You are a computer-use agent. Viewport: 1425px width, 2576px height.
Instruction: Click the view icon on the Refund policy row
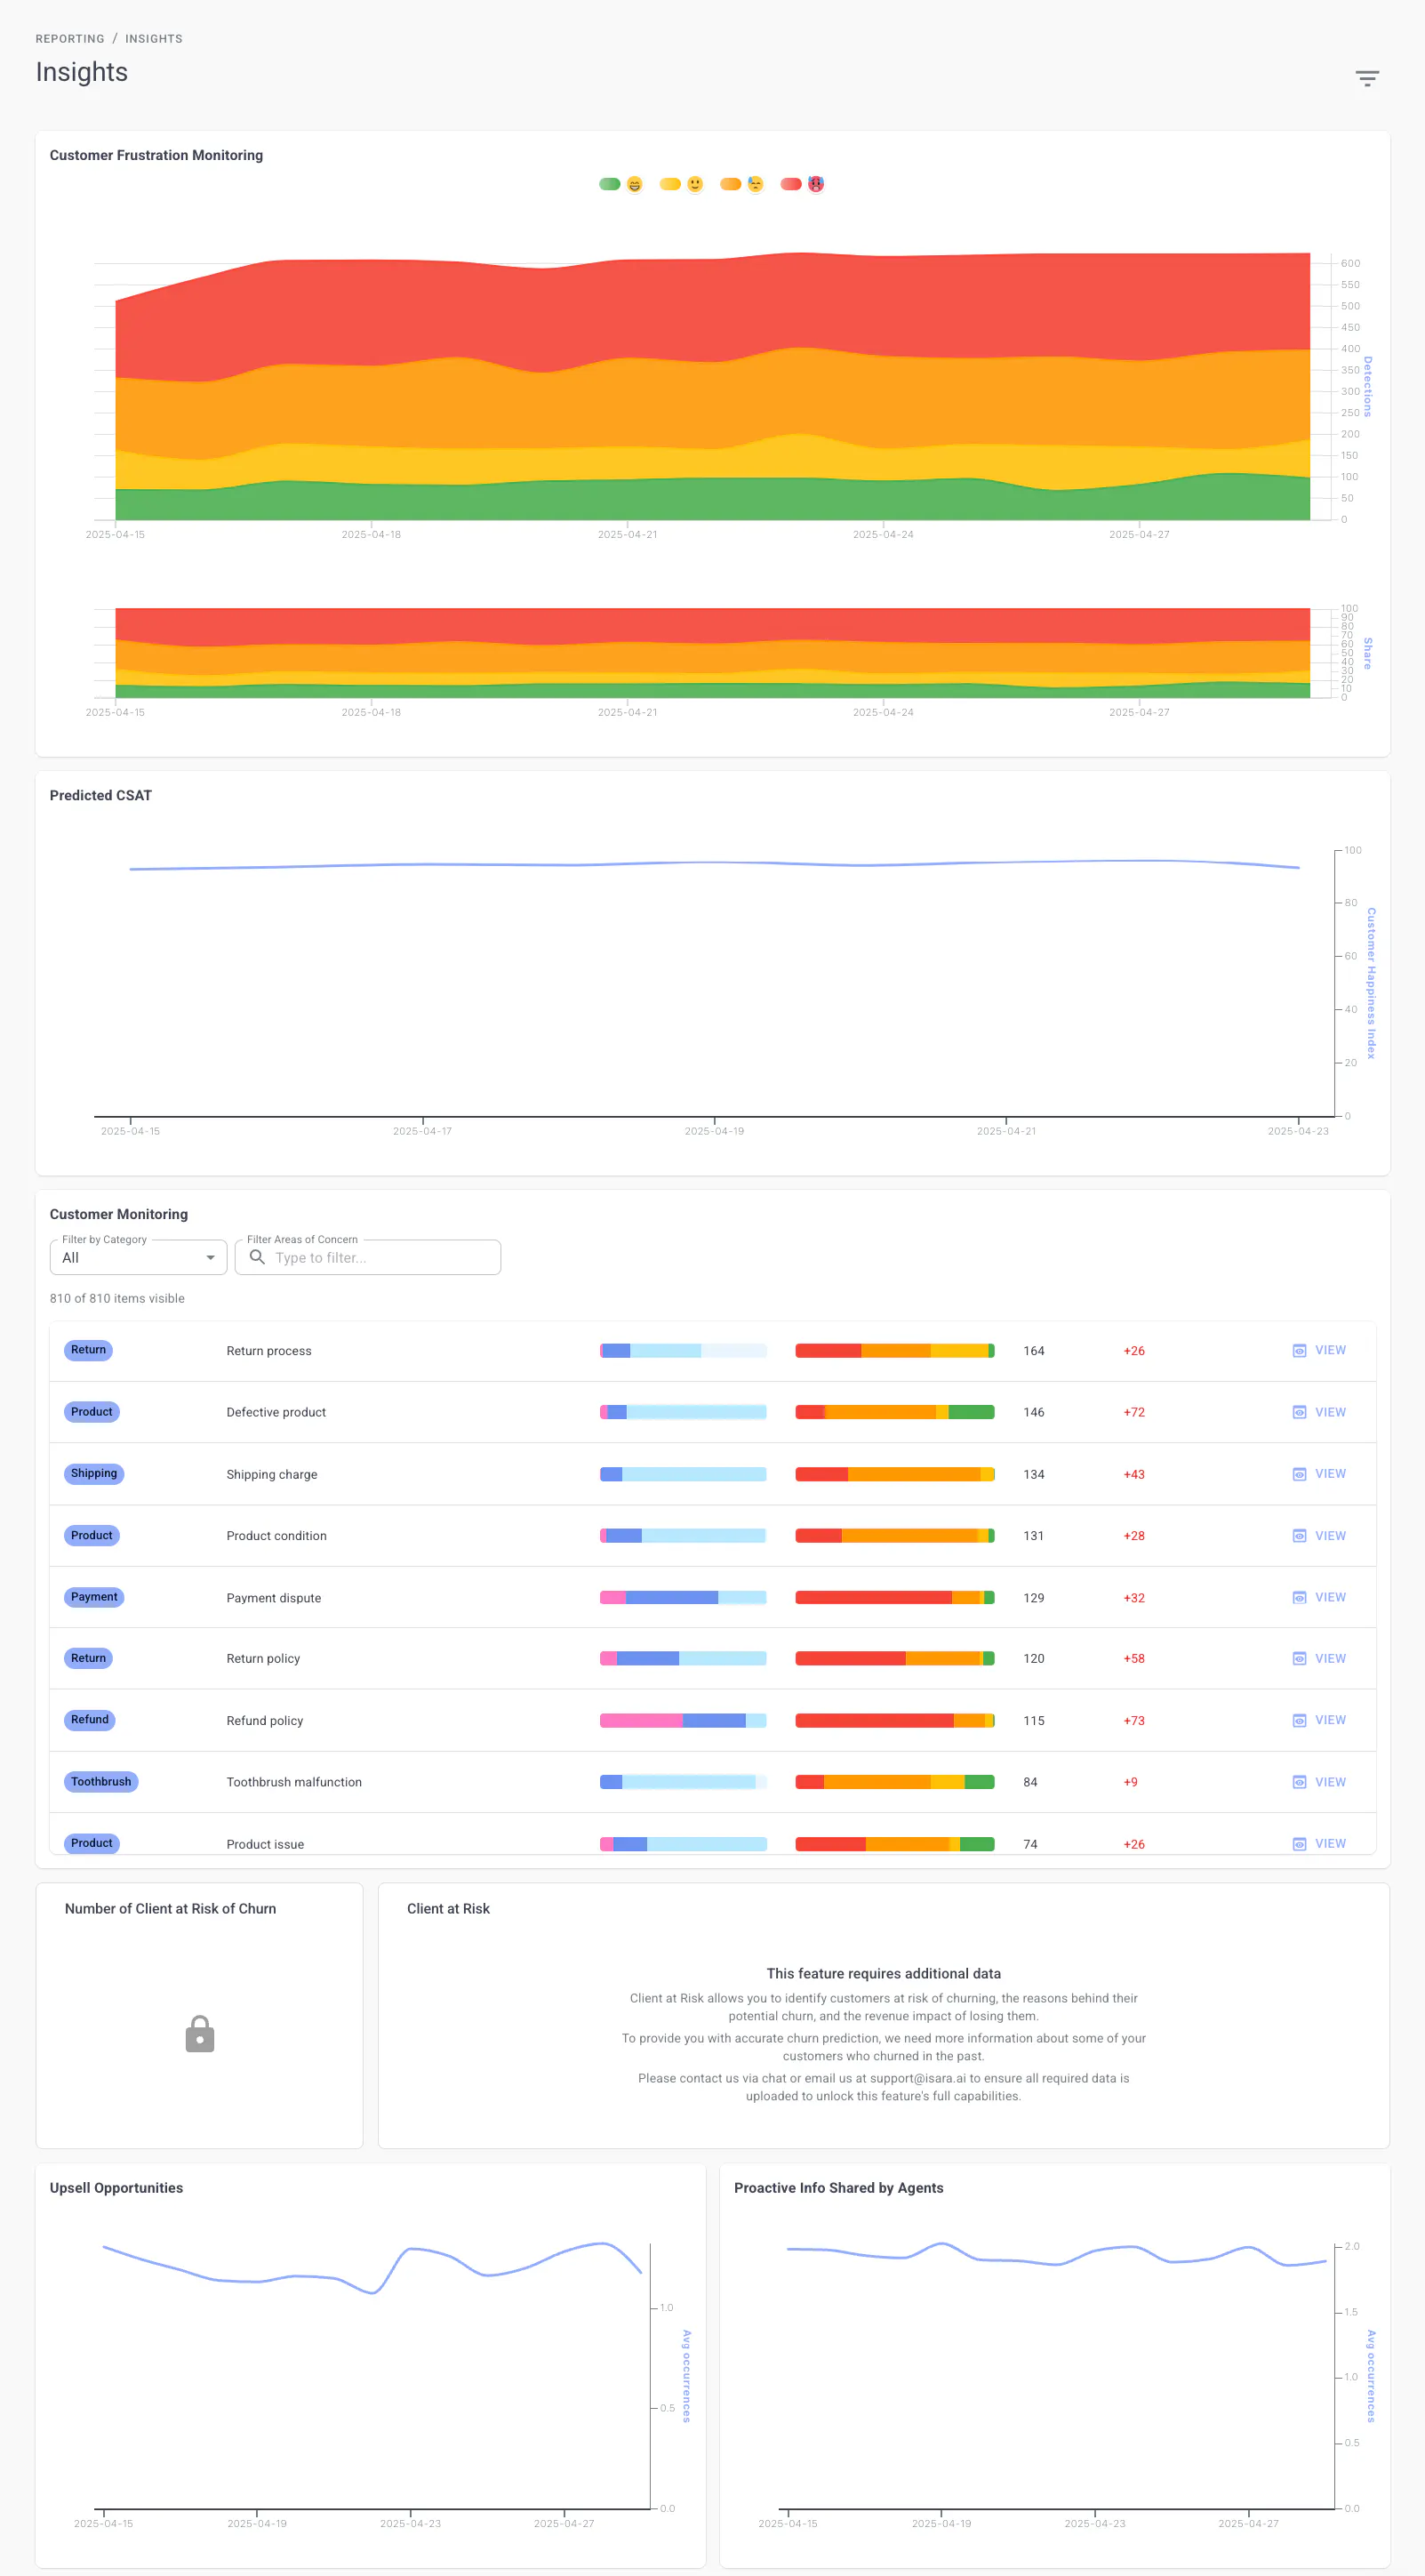pyautogui.click(x=1299, y=1720)
